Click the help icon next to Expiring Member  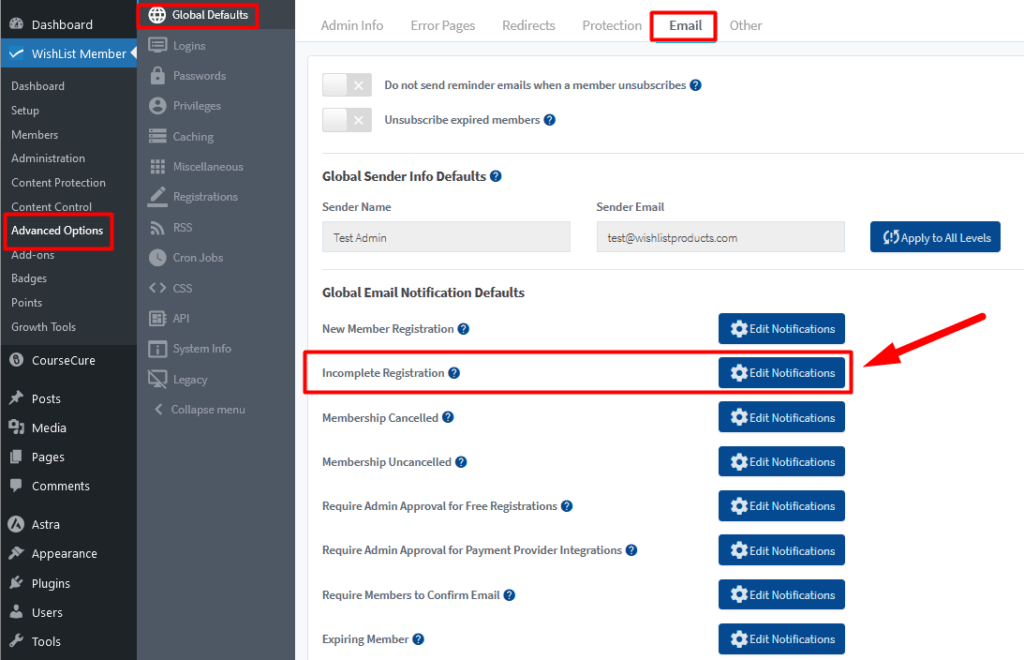click(x=419, y=639)
